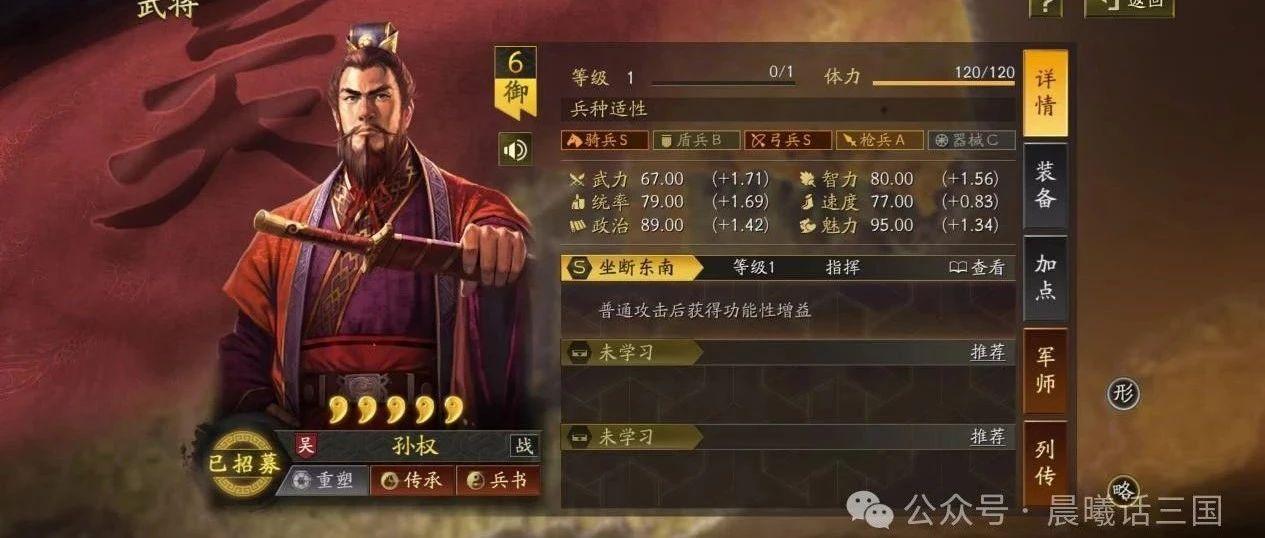Image resolution: width=1265 pixels, height=538 pixels.
Task: Open 查看 to view skill details
Action: click(976, 267)
